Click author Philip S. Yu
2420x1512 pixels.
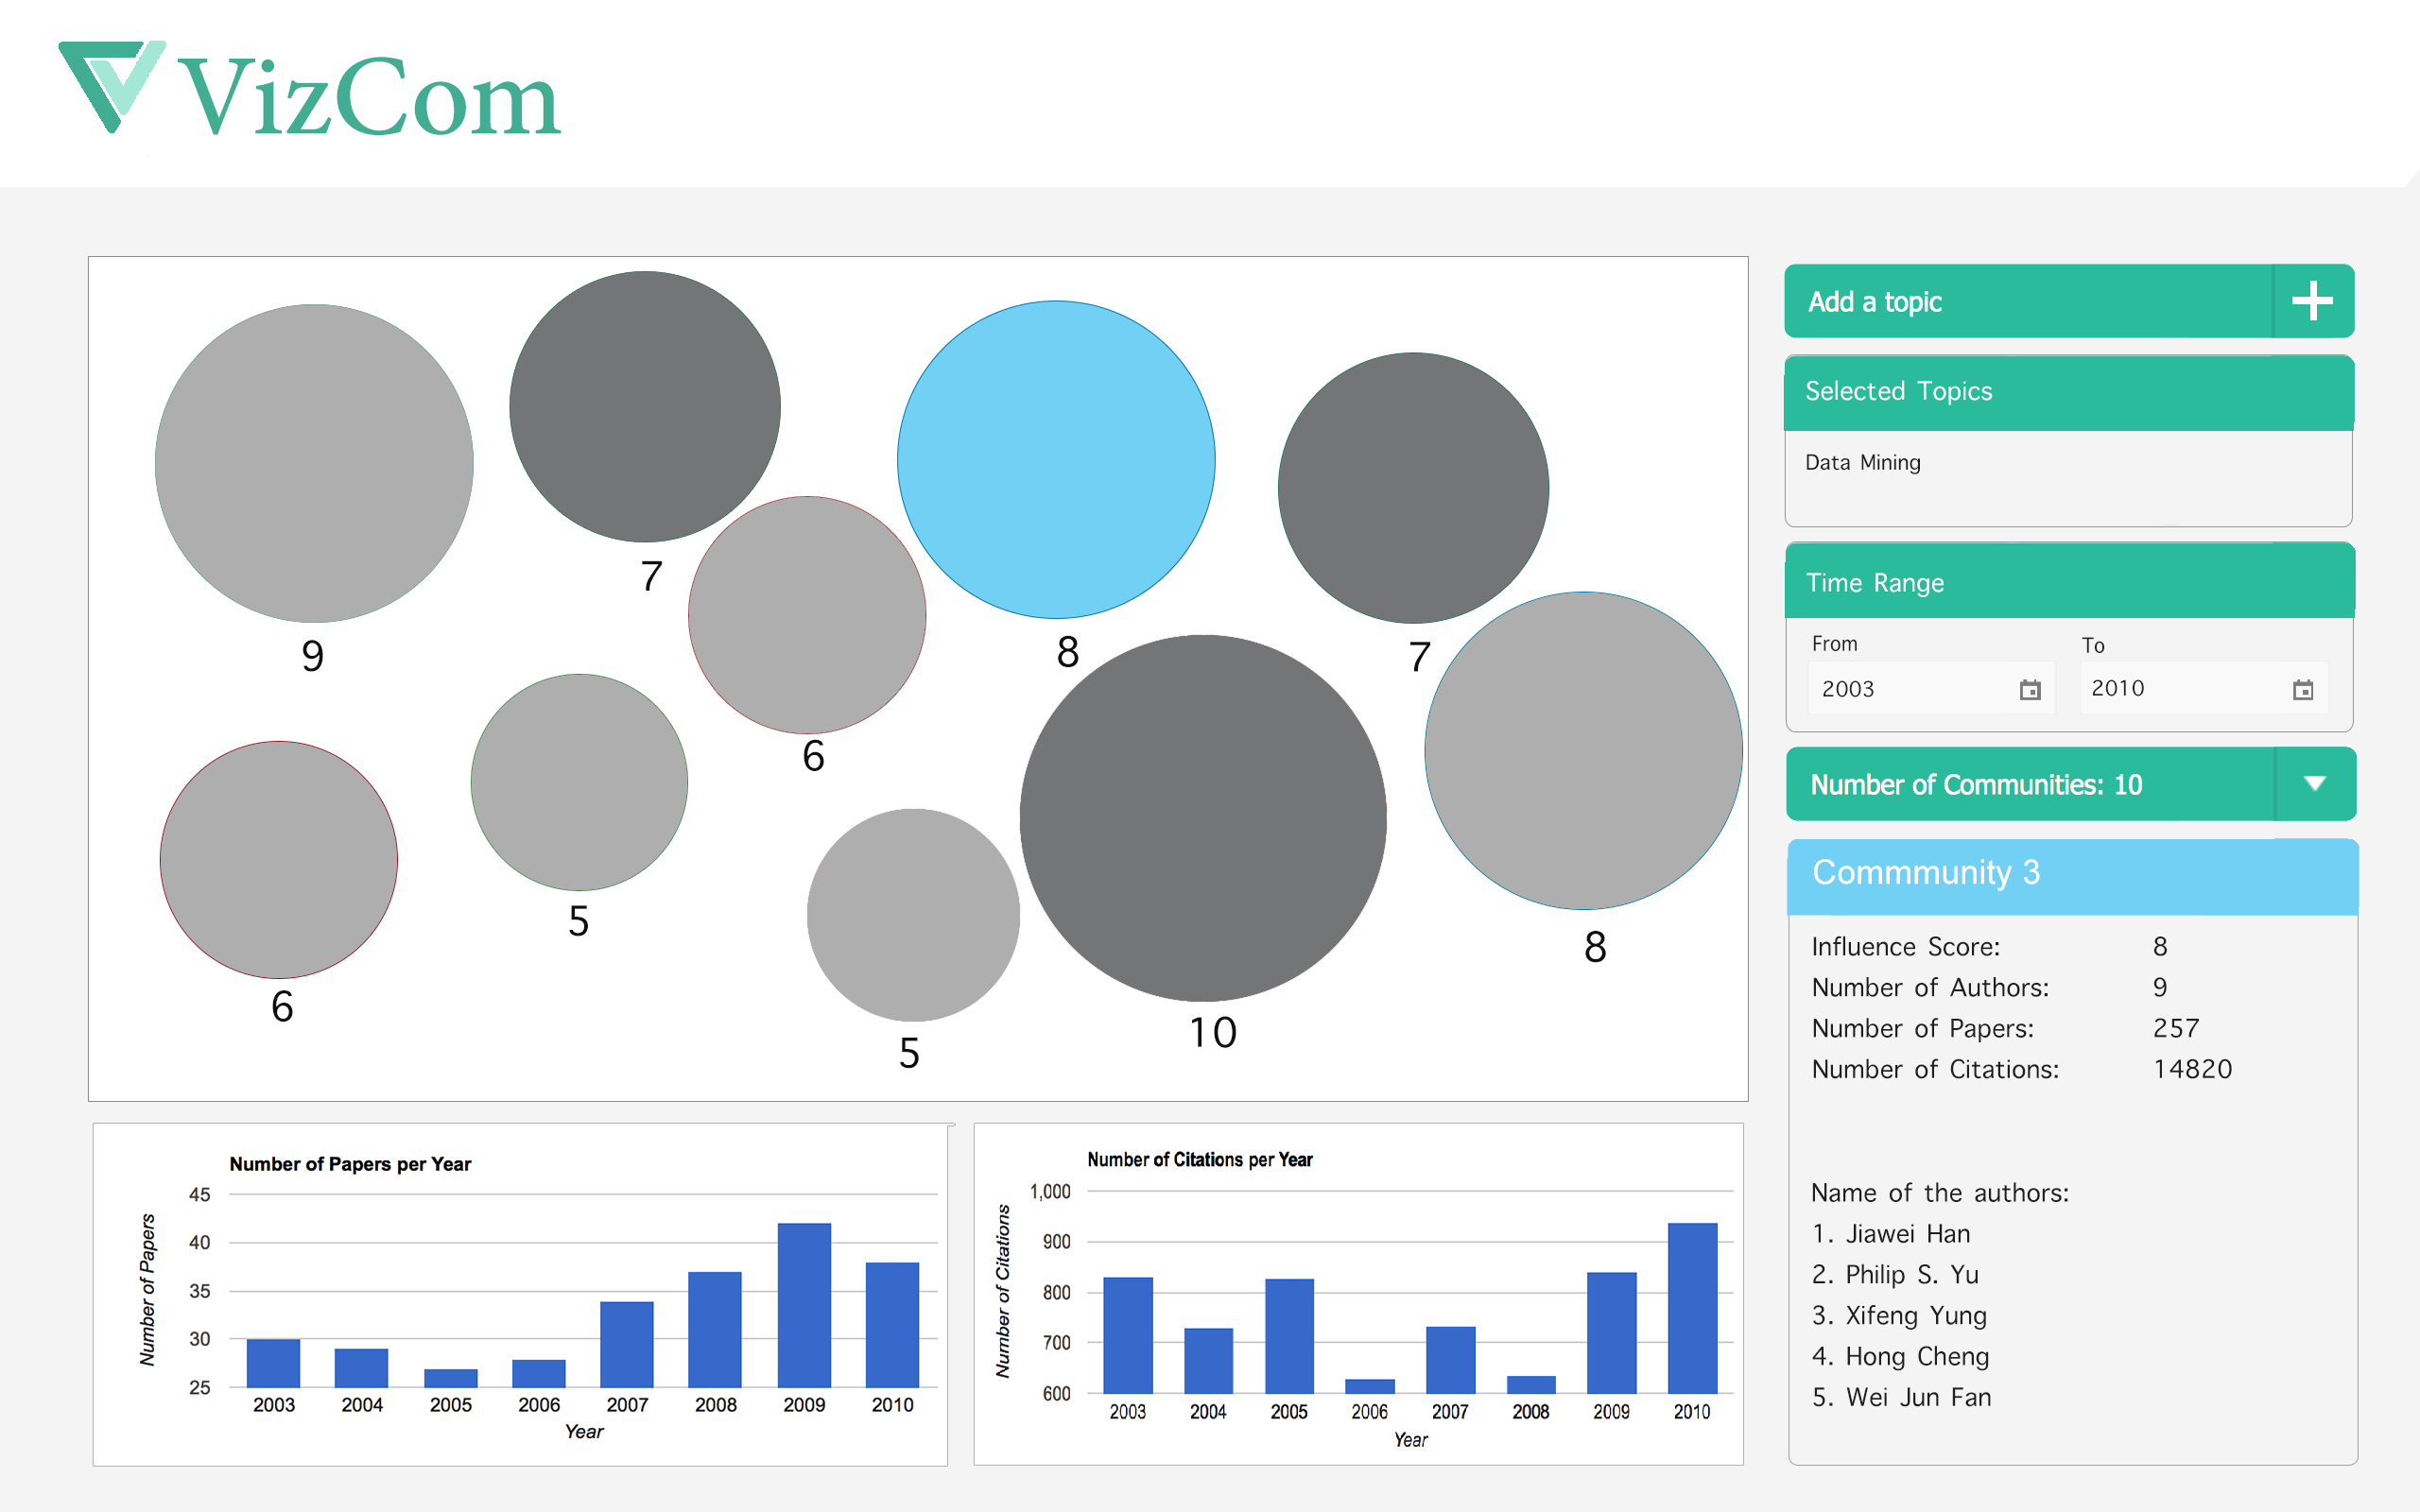tap(1911, 1275)
